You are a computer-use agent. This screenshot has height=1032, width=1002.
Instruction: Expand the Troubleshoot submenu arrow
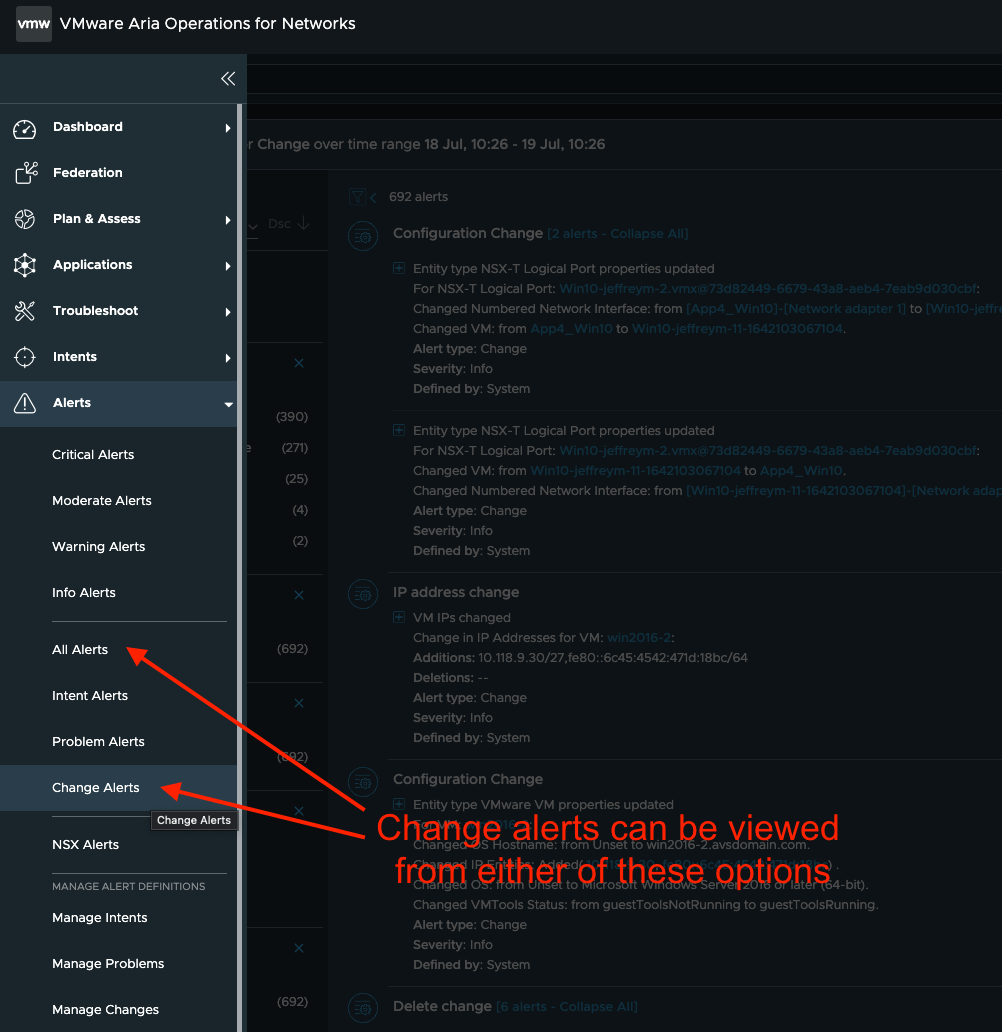pyautogui.click(x=228, y=312)
